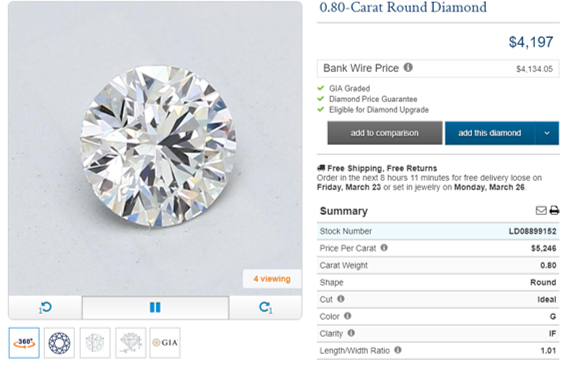Expand add this diamond dropdown arrow

(547, 133)
